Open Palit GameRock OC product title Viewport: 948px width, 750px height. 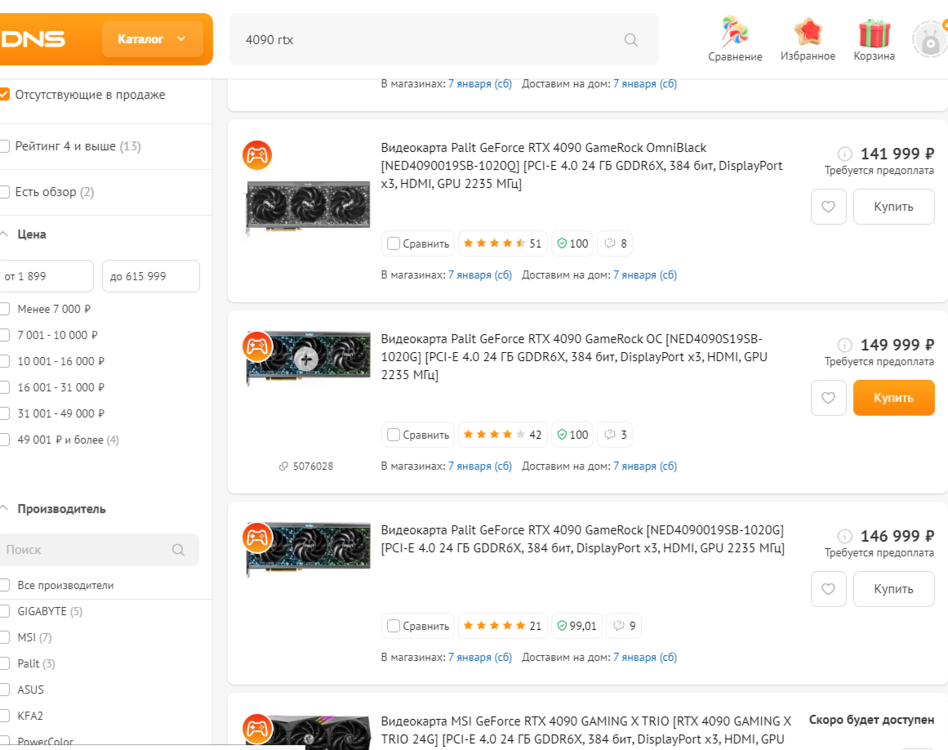coord(574,357)
